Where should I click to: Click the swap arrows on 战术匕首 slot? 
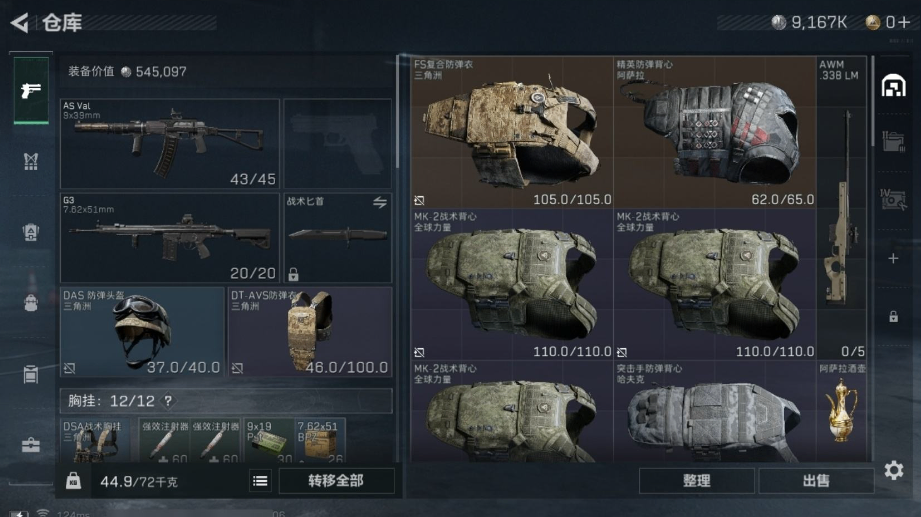pos(380,203)
